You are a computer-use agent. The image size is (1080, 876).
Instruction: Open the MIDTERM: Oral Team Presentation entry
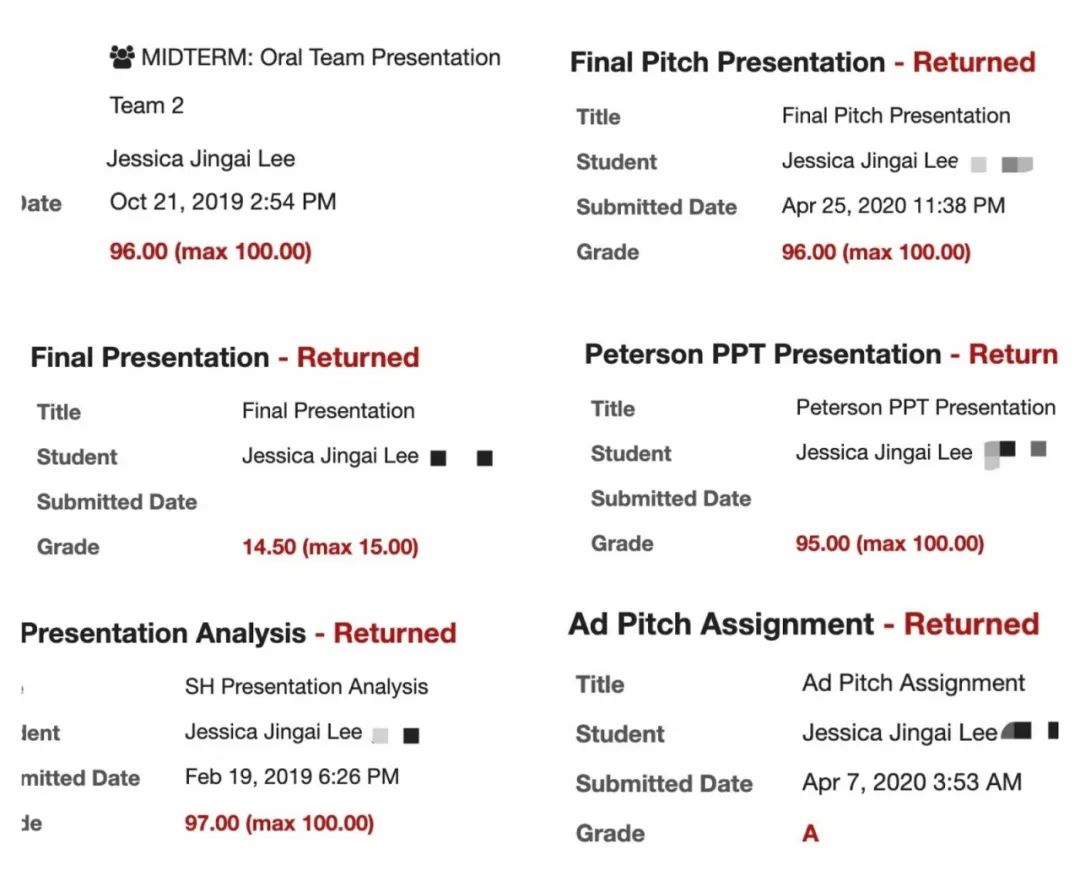coord(320,57)
